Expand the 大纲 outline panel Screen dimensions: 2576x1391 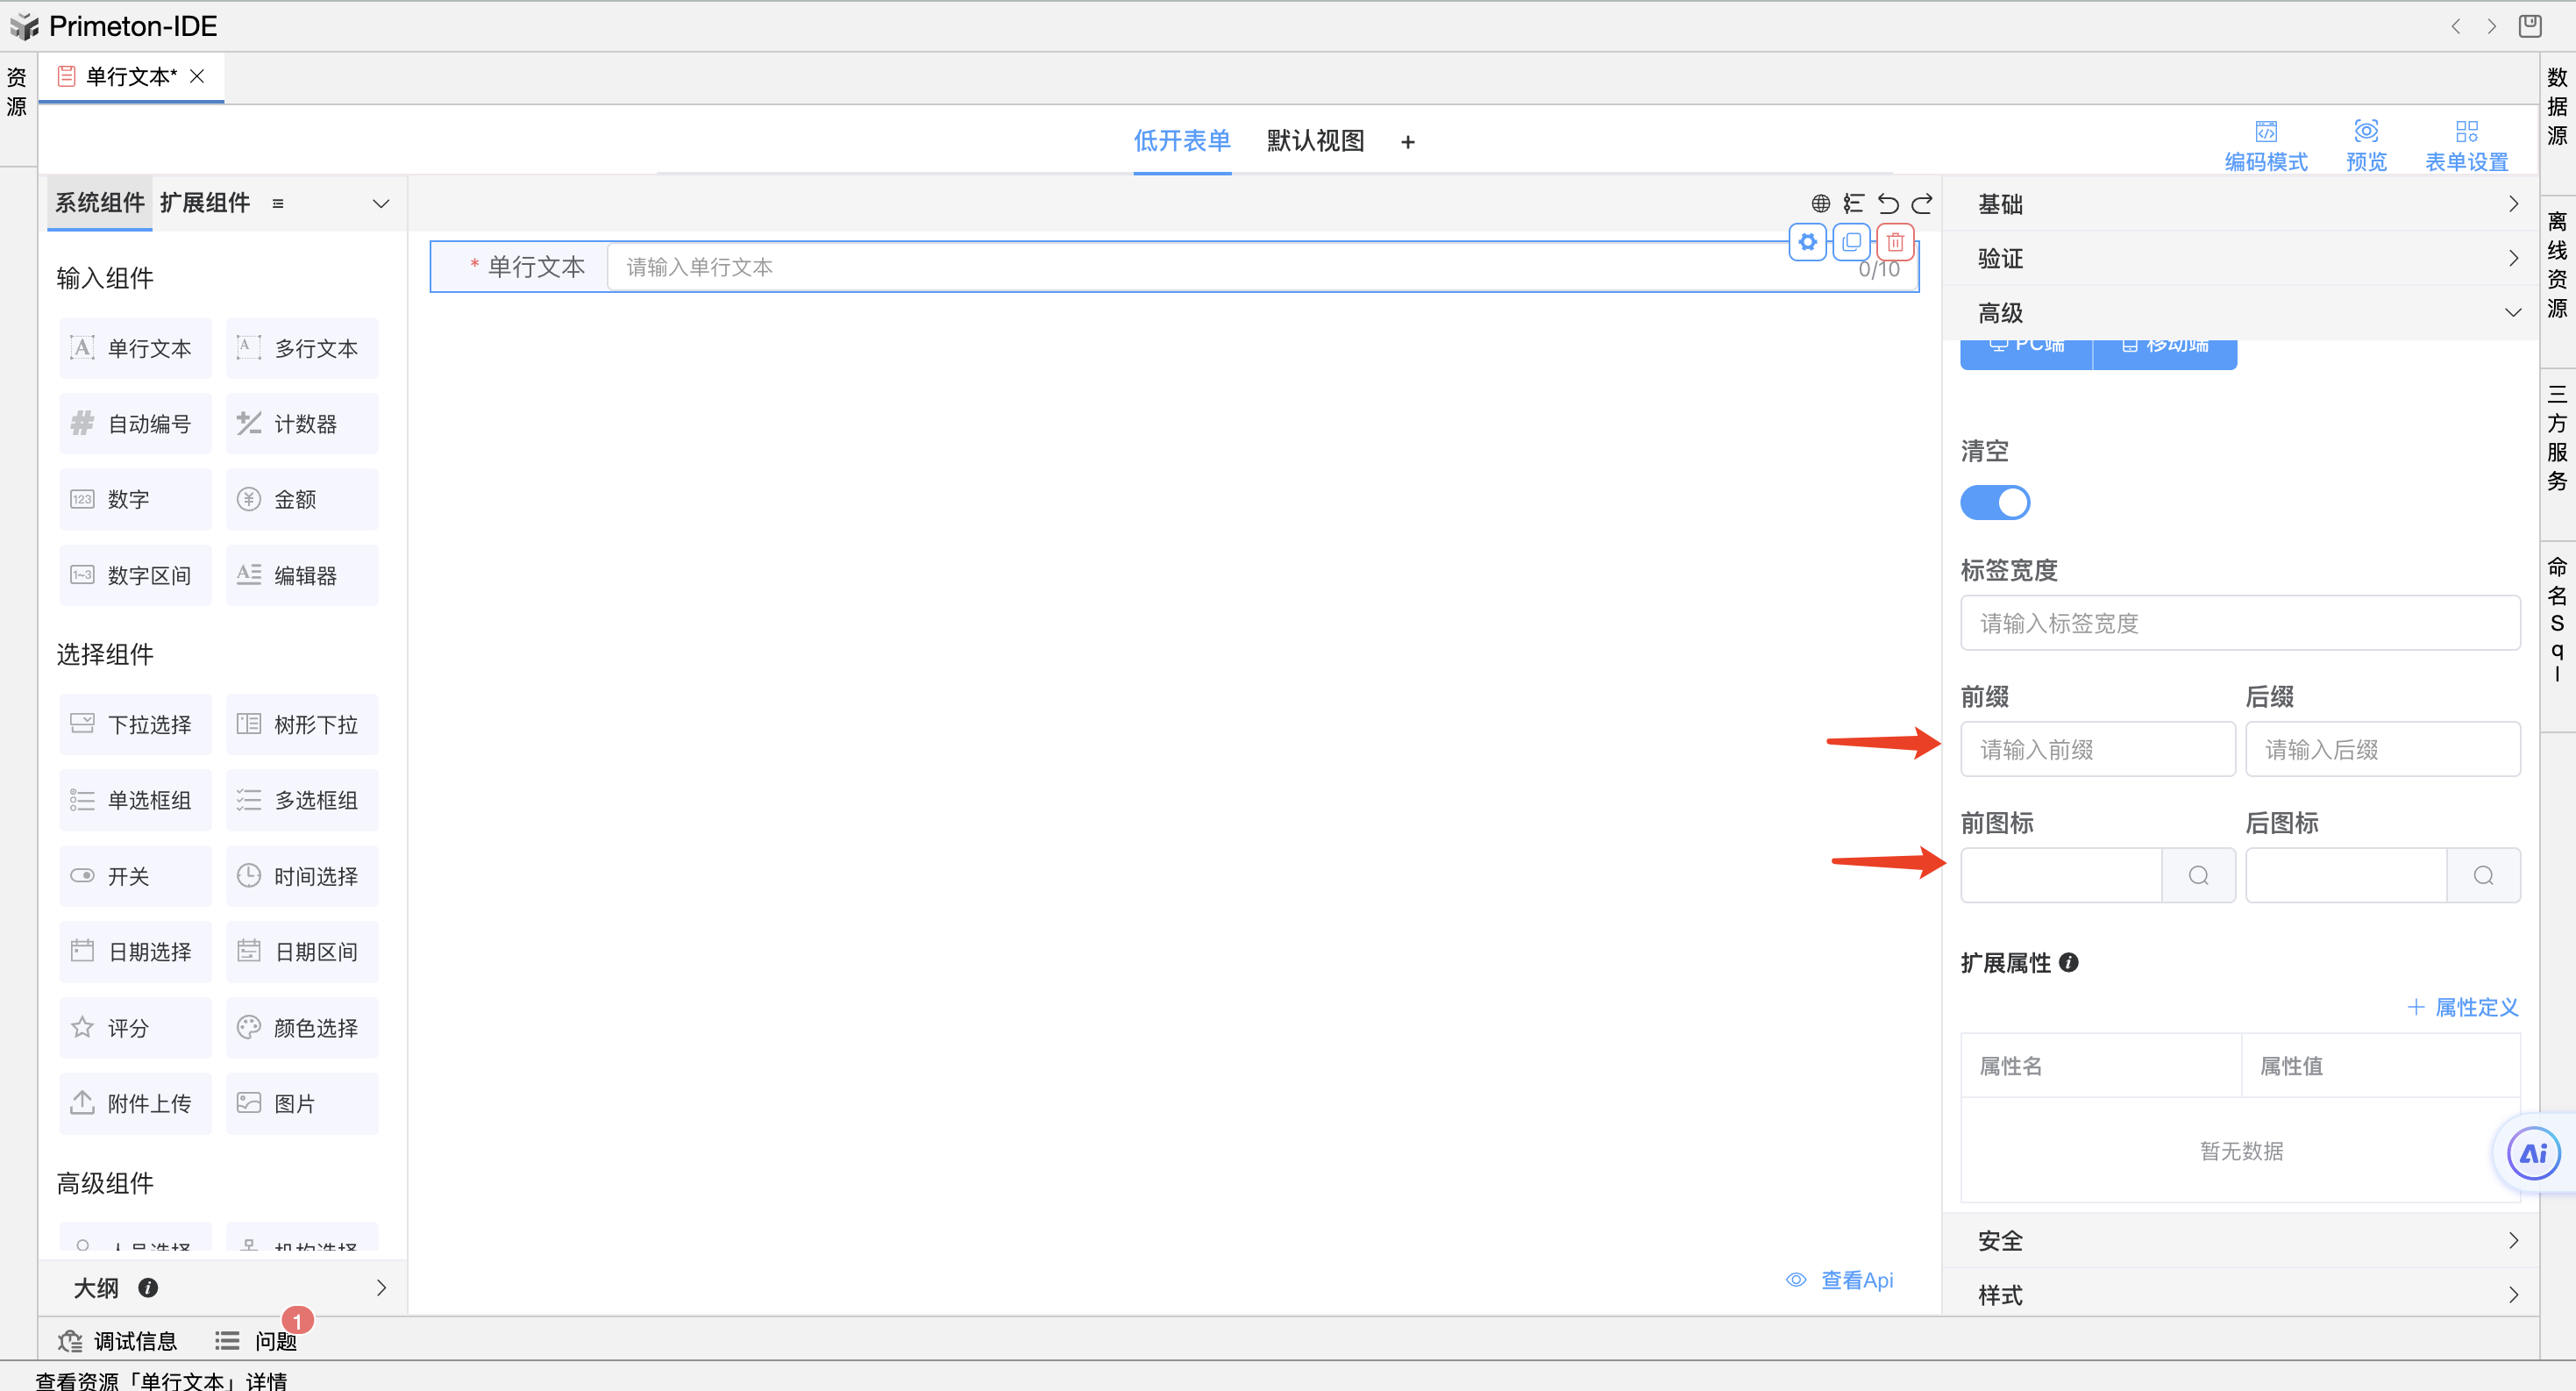point(380,1288)
